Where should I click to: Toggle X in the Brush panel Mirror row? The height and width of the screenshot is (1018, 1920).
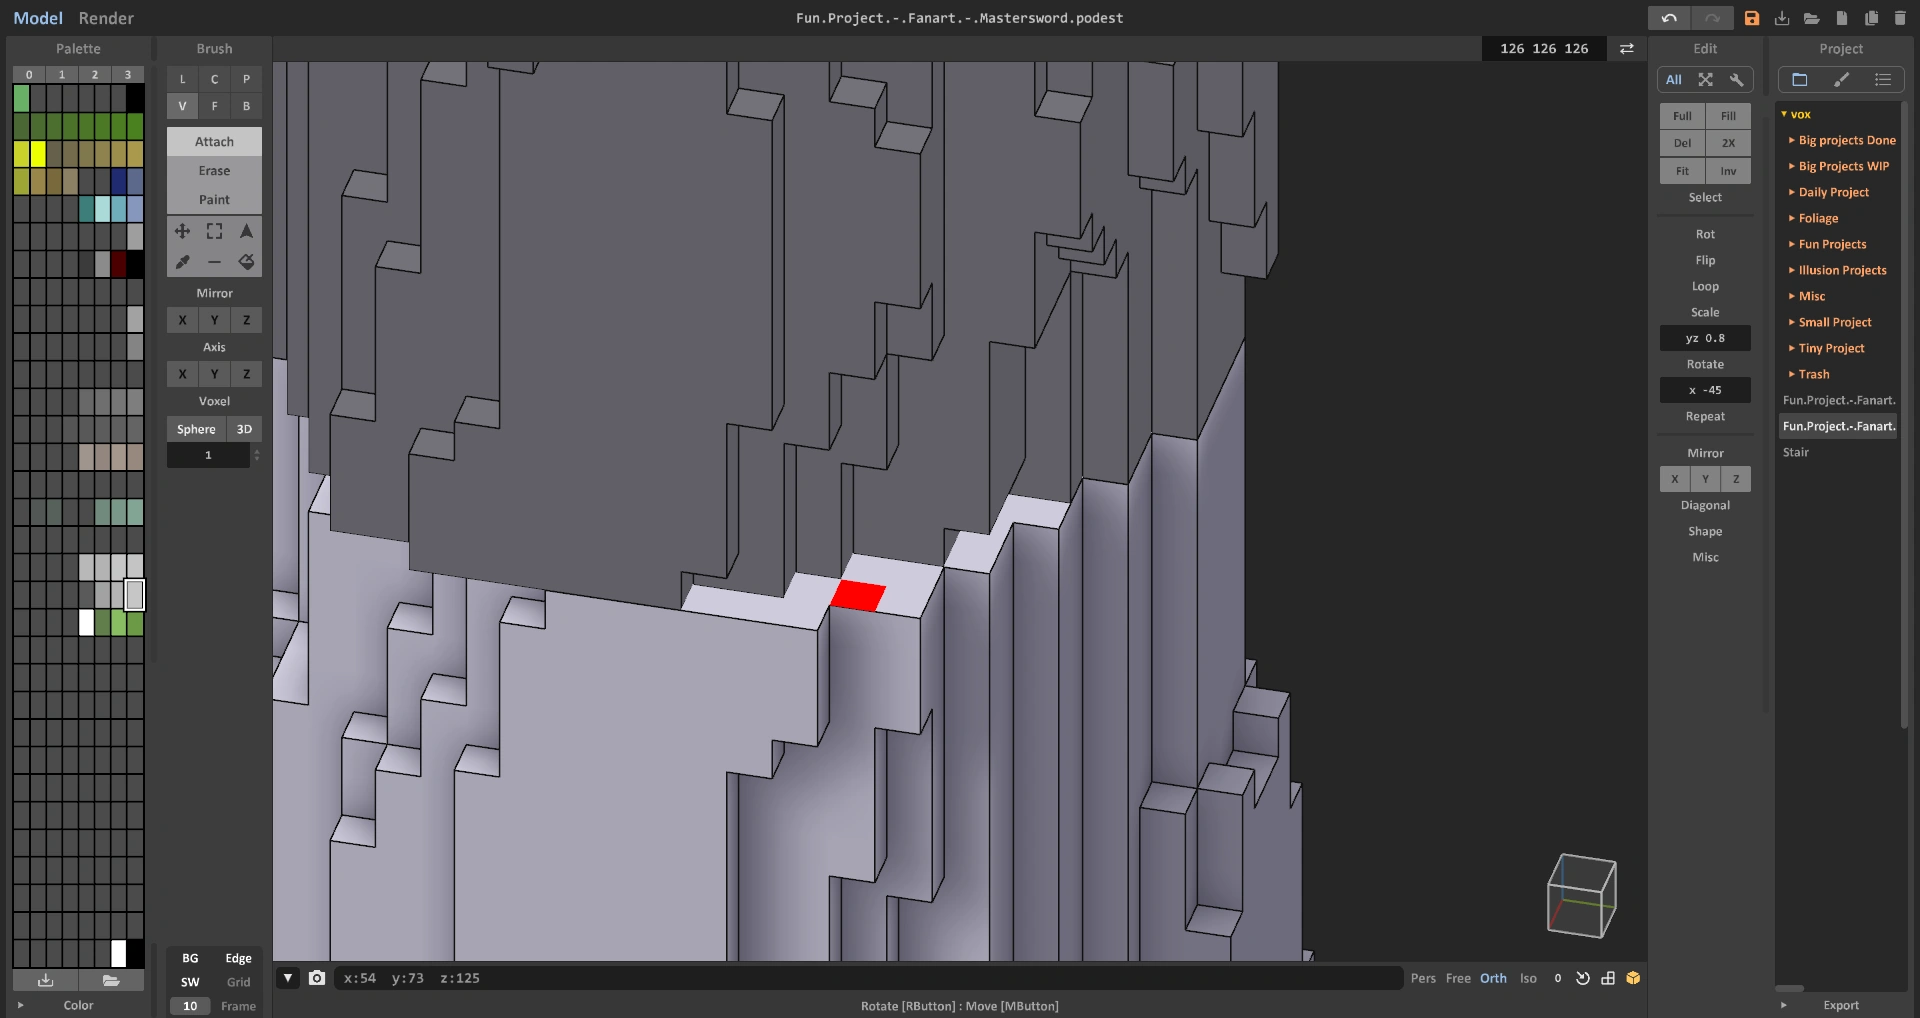182,320
